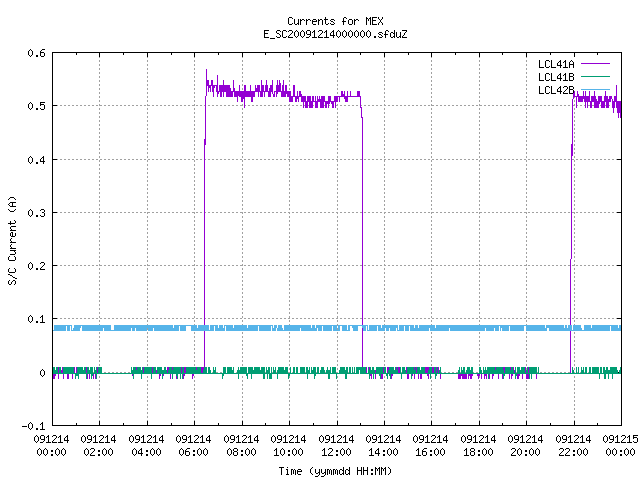Click the y-axis tick value 0.5
This screenshot has height=480, width=640.
(x=37, y=106)
